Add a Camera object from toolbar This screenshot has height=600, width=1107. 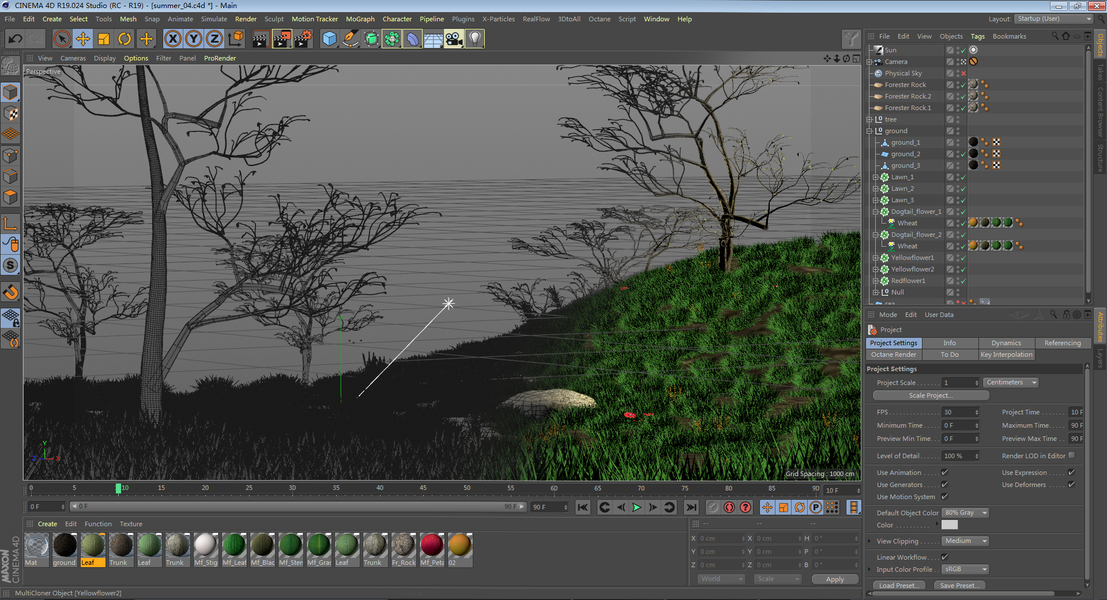(x=454, y=39)
